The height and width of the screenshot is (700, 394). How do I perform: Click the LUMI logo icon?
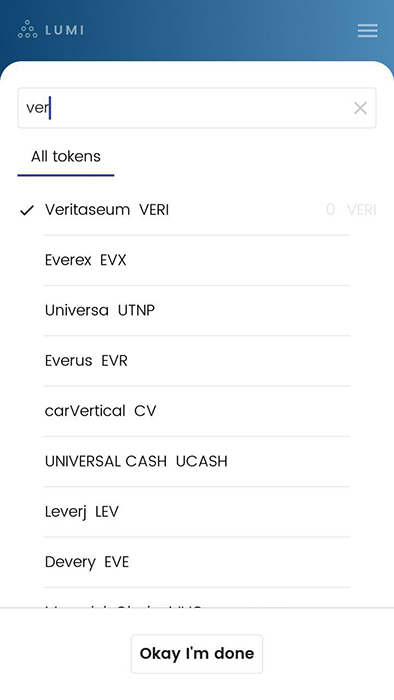coord(28,29)
